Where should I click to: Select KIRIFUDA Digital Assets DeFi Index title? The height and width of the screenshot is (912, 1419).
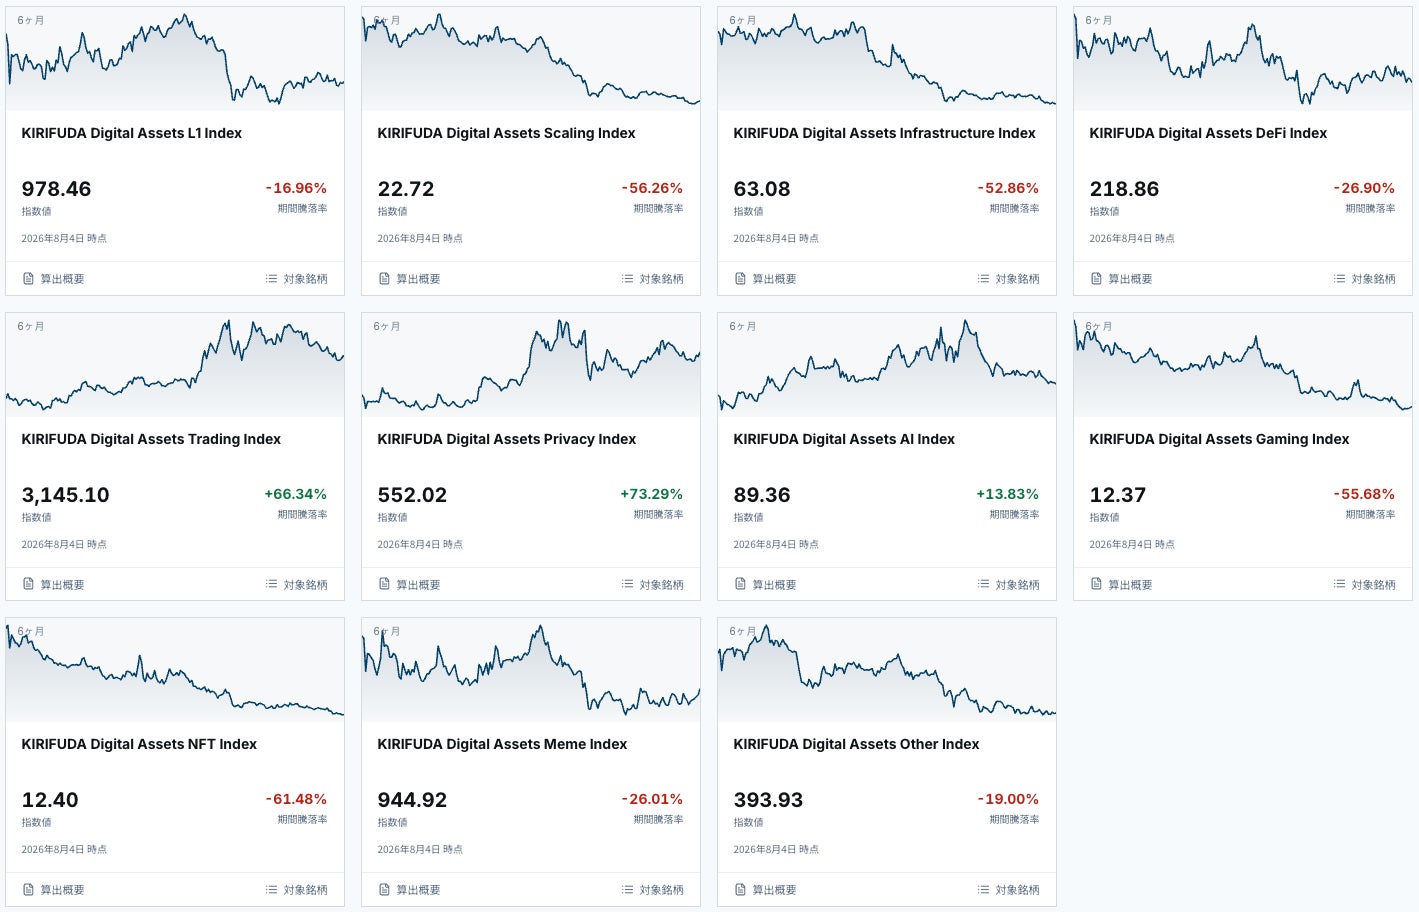[1208, 133]
